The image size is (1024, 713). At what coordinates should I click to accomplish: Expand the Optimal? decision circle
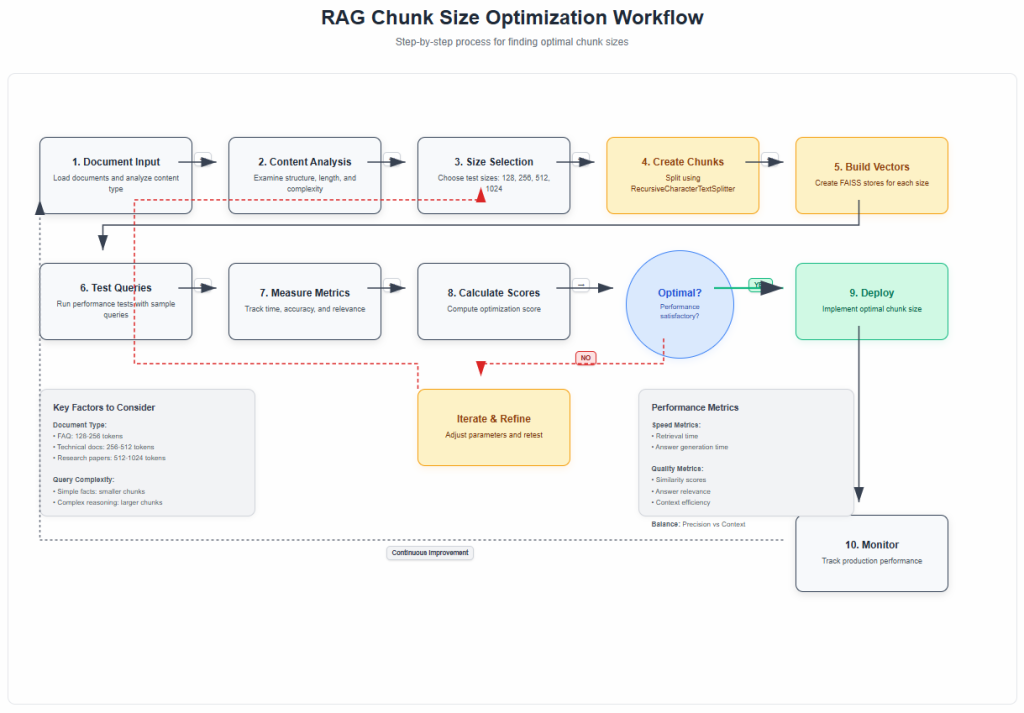click(x=680, y=304)
